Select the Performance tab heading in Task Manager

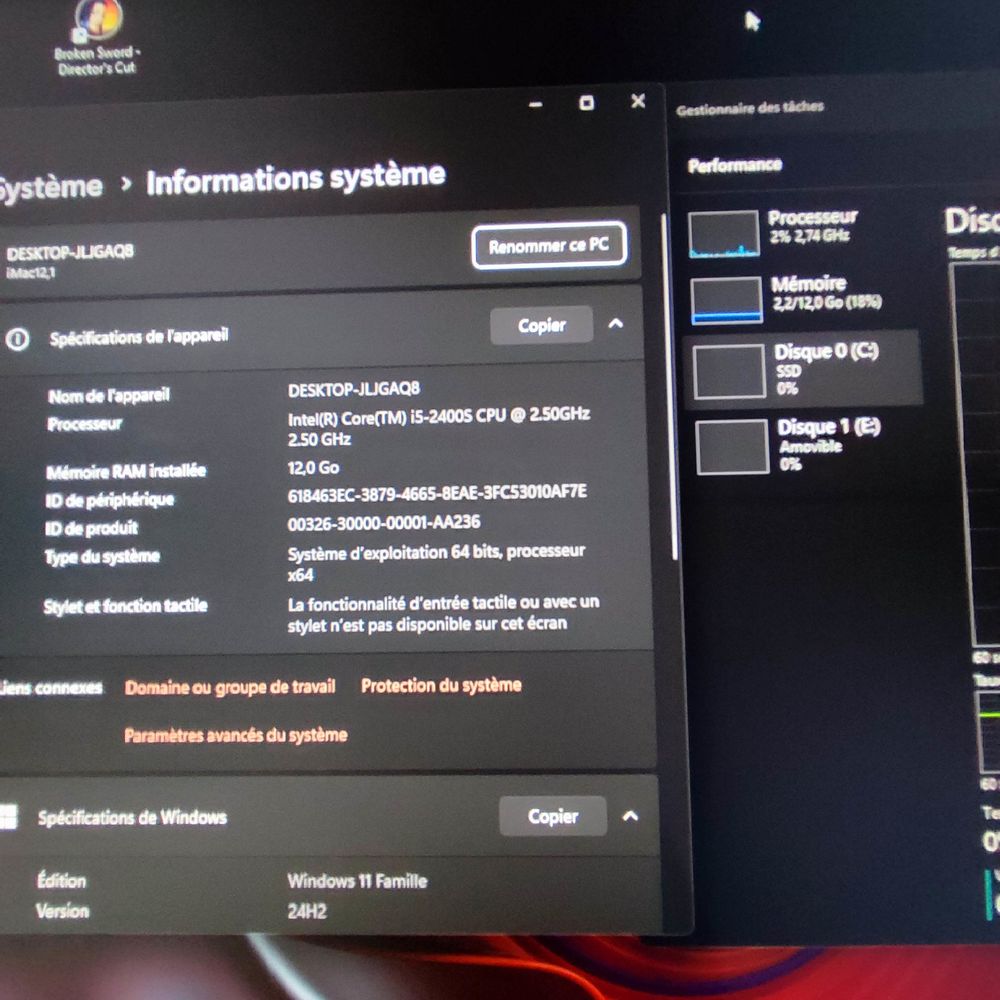click(735, 165)
